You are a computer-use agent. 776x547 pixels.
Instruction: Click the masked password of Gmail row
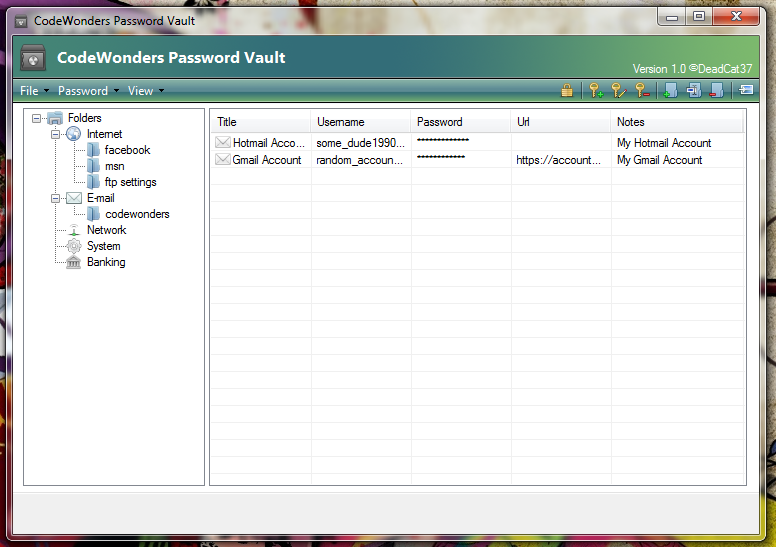(440, 157)
